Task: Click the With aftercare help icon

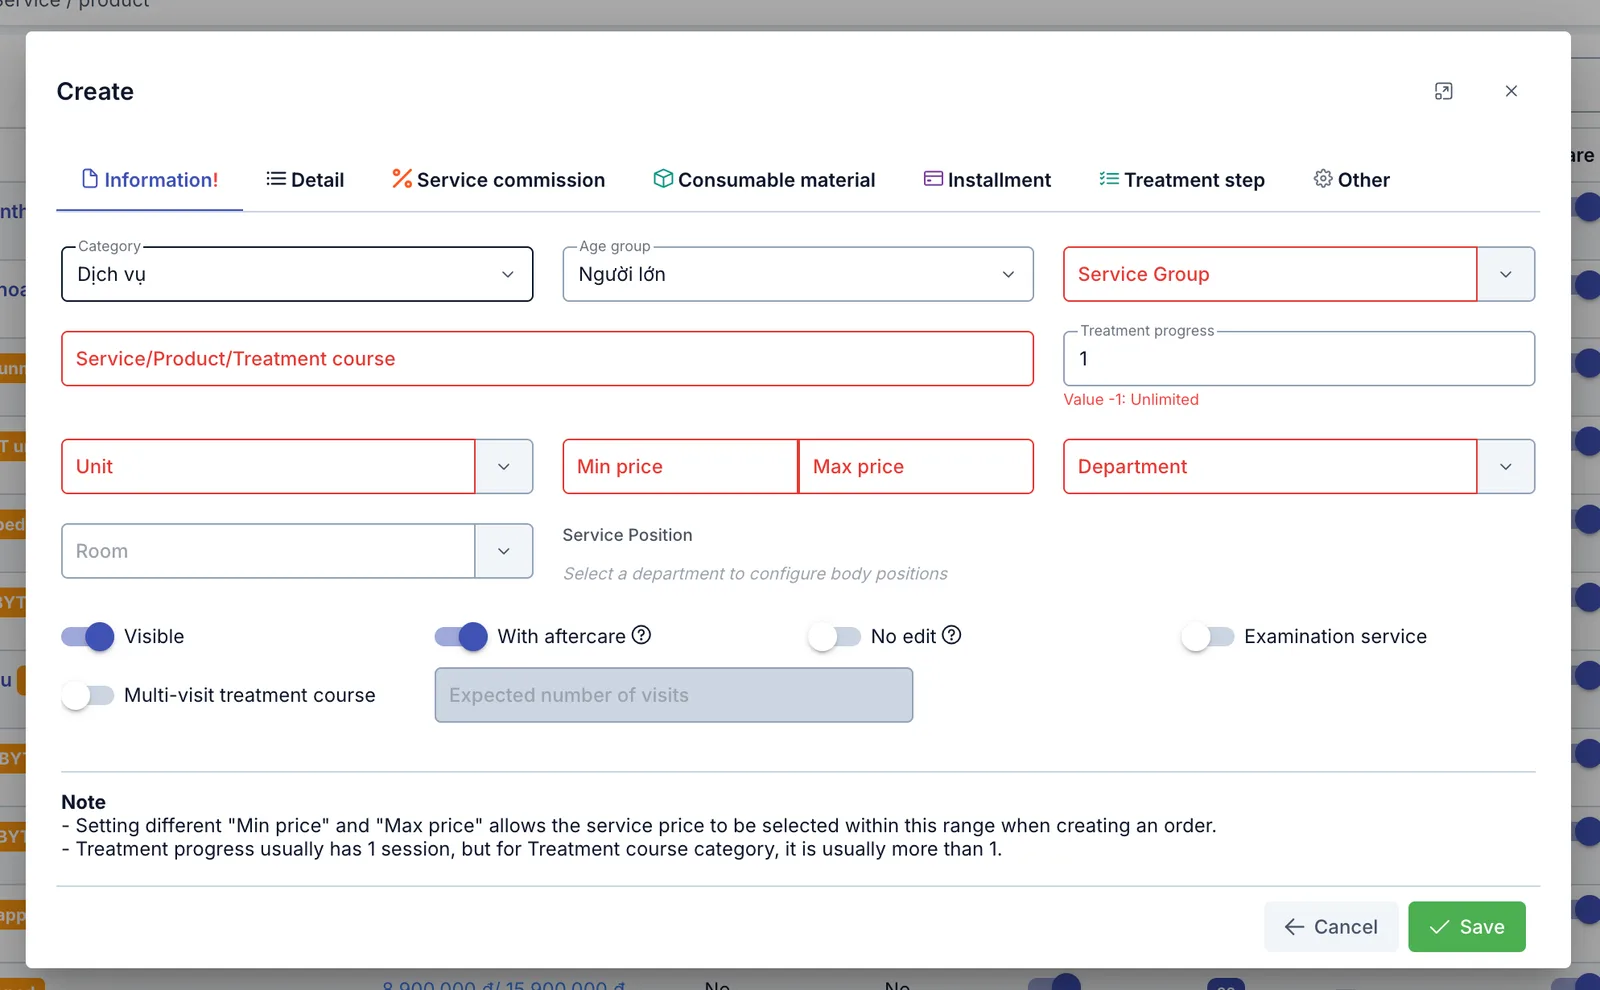Action: click(x=641, y=635)
